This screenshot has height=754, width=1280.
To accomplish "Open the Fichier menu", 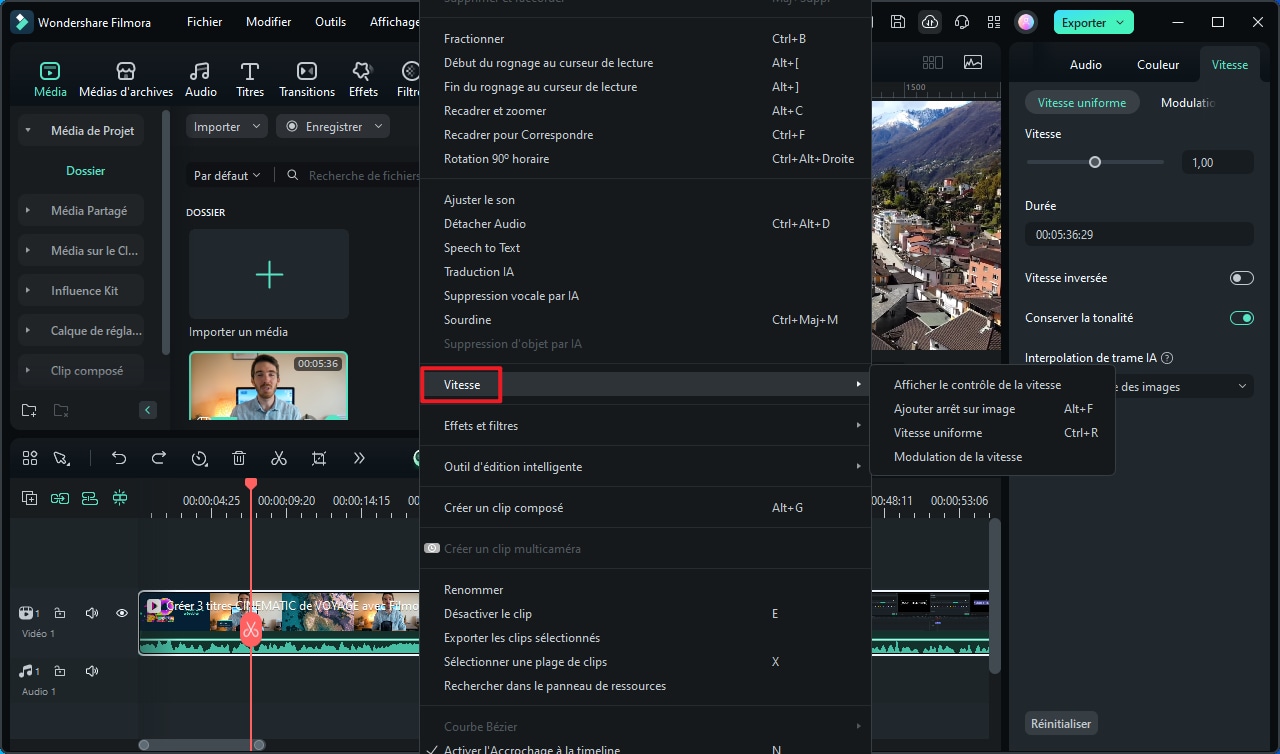I will click(204, 22).
